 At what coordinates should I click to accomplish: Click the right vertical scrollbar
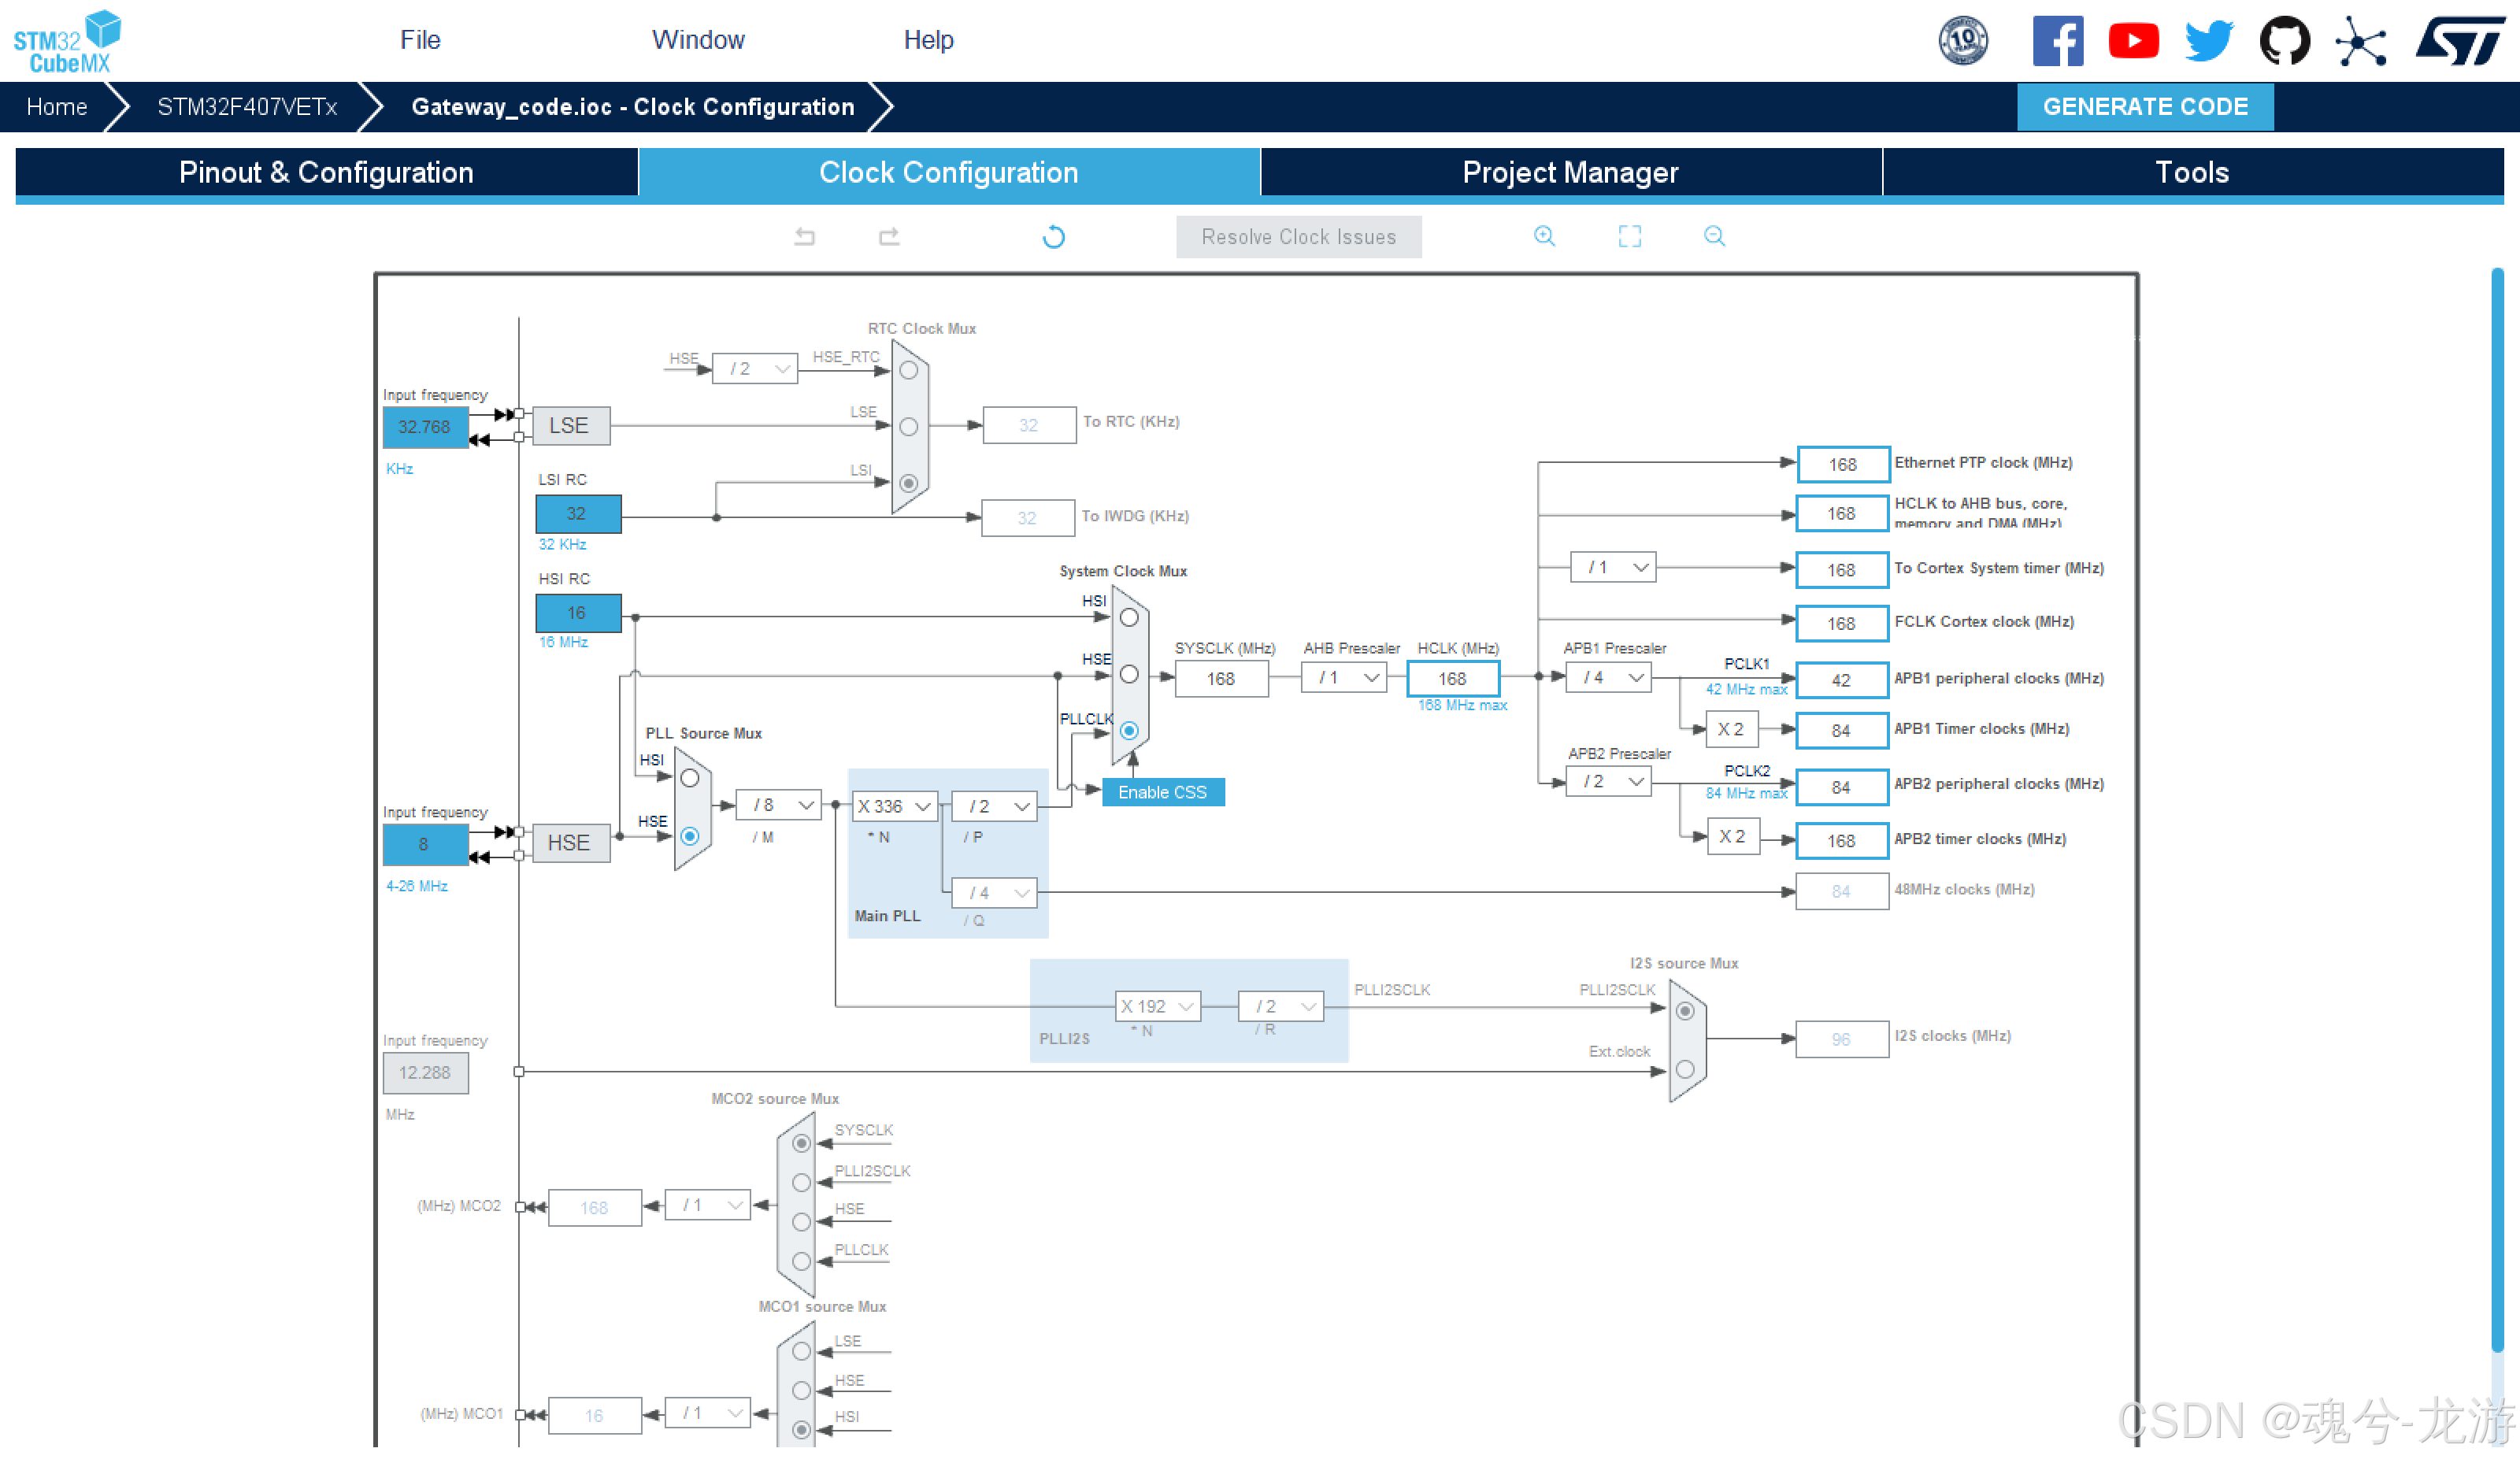click(x=2496, y=800)
